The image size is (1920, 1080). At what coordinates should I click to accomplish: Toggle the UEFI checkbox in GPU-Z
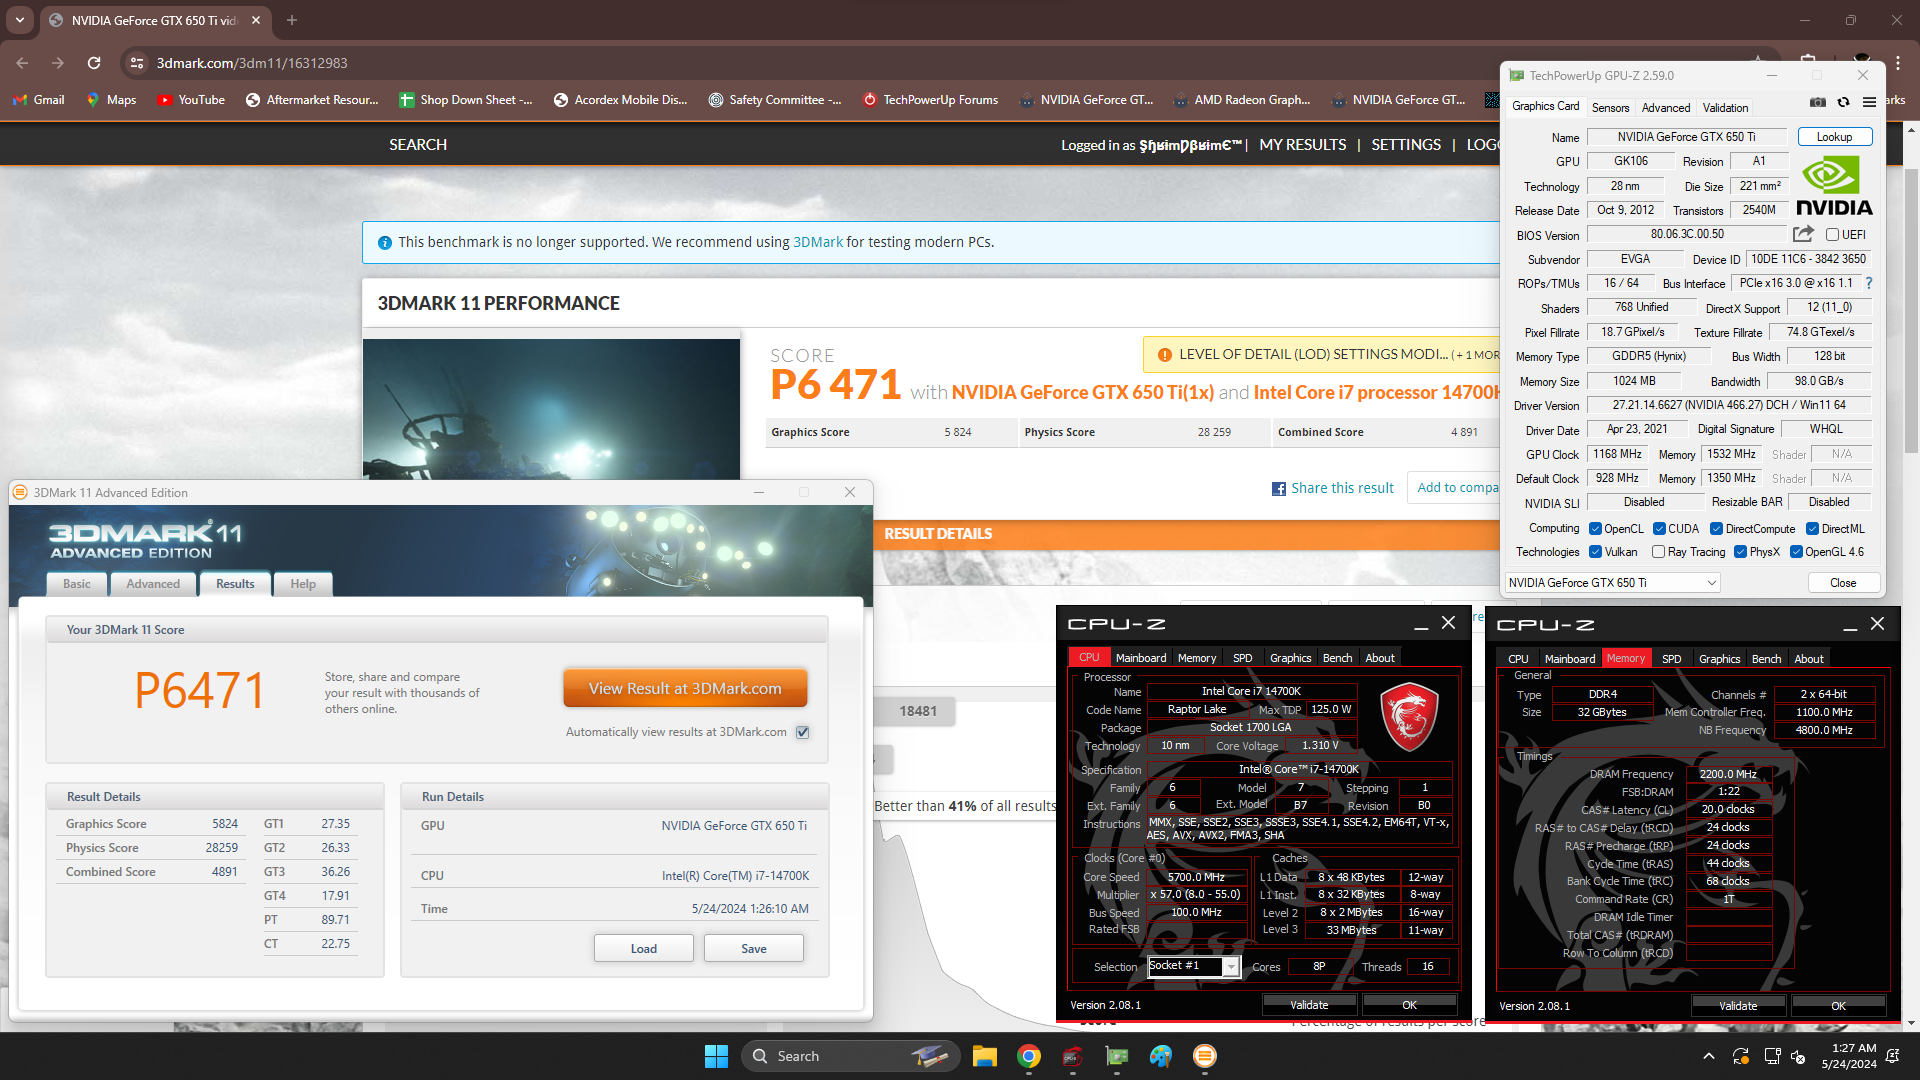coord(1832,235)
